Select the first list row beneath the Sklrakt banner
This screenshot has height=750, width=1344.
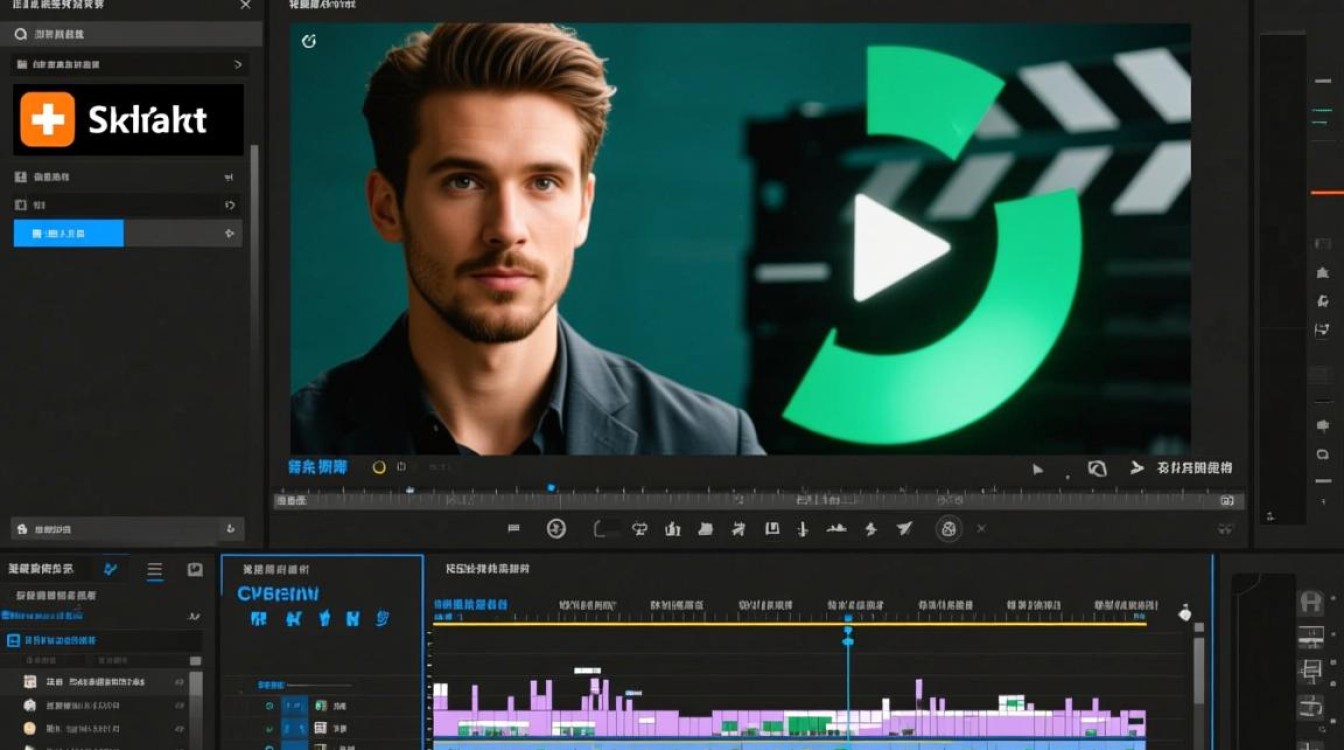pos(128,177)
